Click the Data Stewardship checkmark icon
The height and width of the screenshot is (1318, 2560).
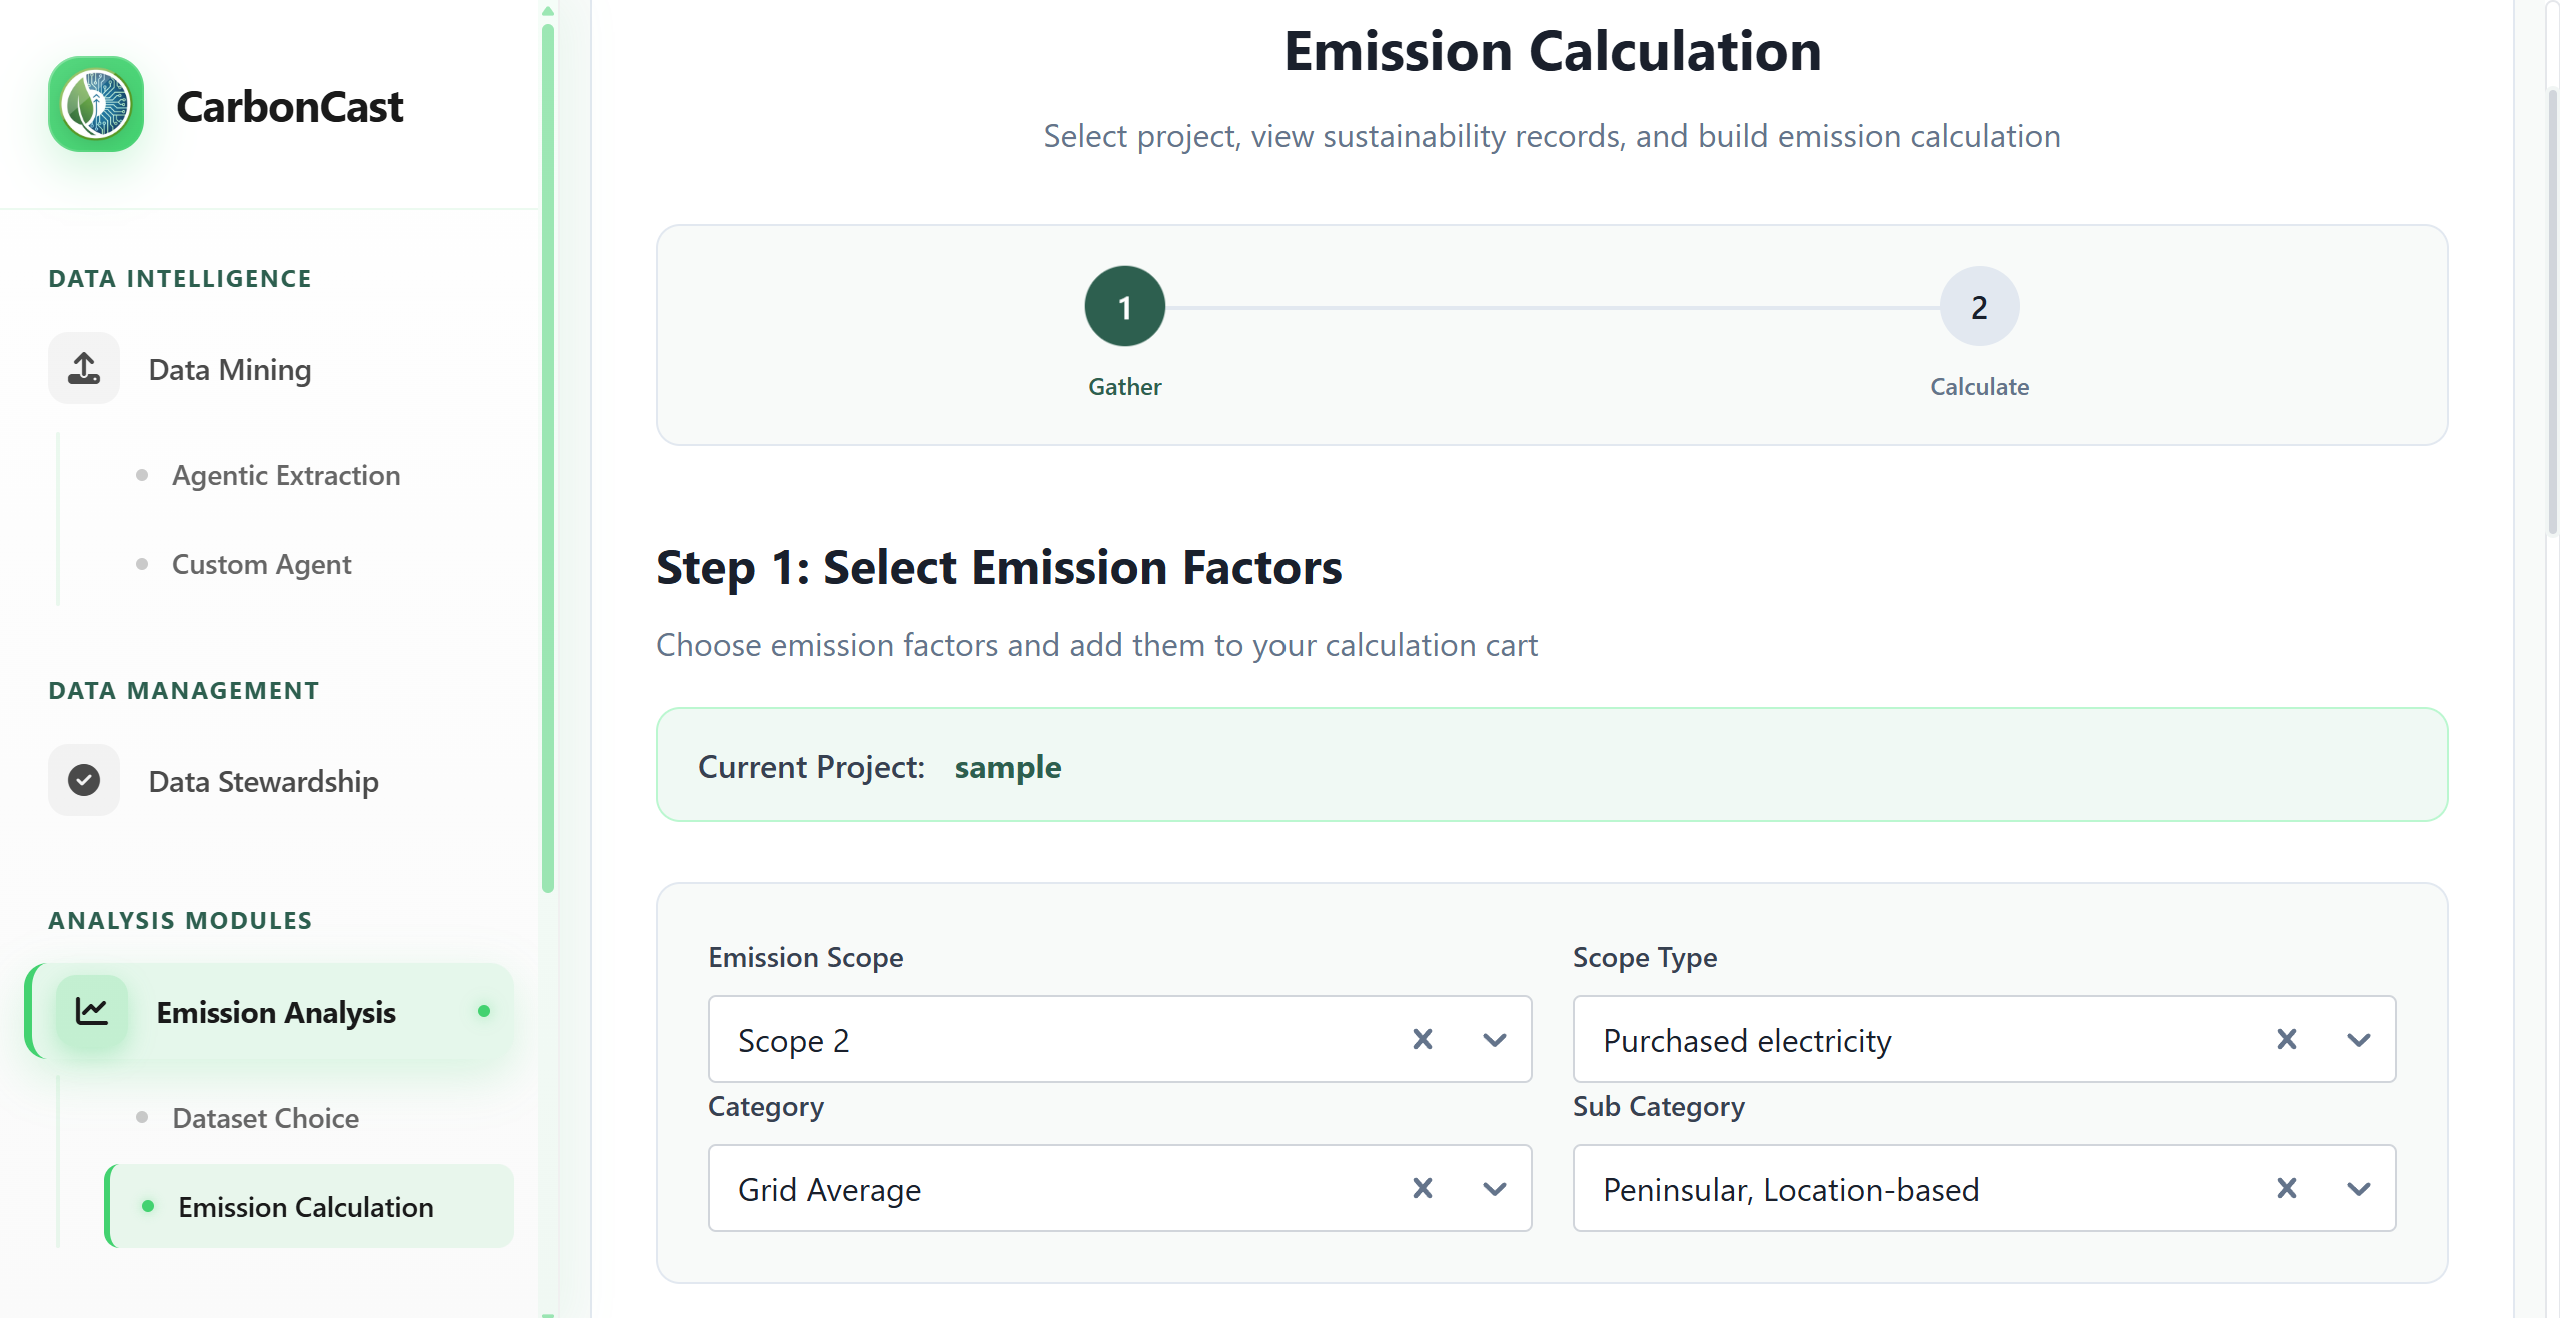(x=84, y=780)
